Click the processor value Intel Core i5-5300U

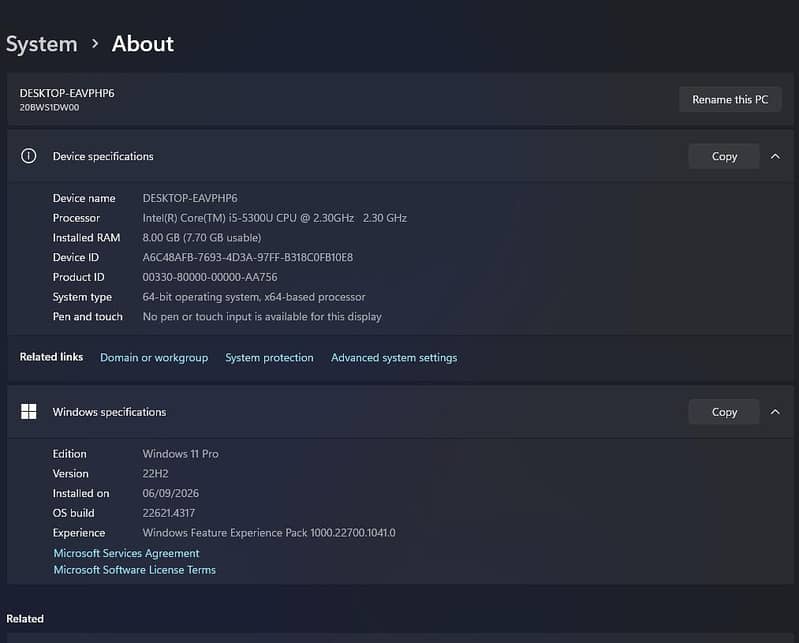(x=275, y=218)
